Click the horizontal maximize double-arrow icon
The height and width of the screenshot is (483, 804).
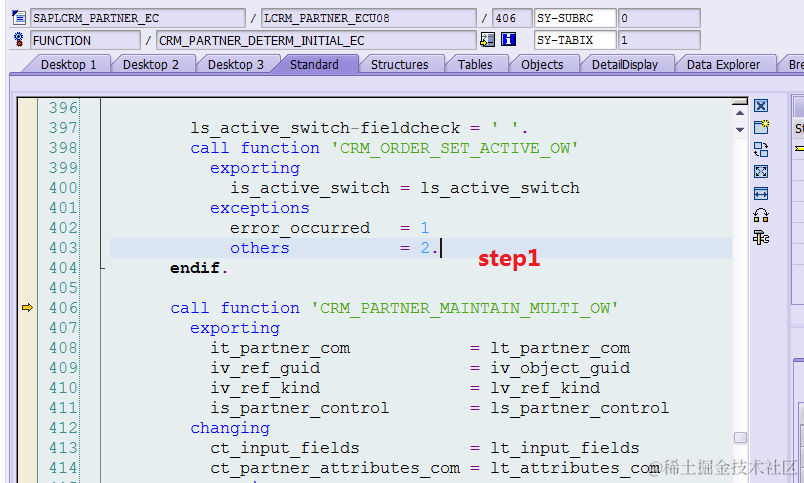tap(761, 193)
